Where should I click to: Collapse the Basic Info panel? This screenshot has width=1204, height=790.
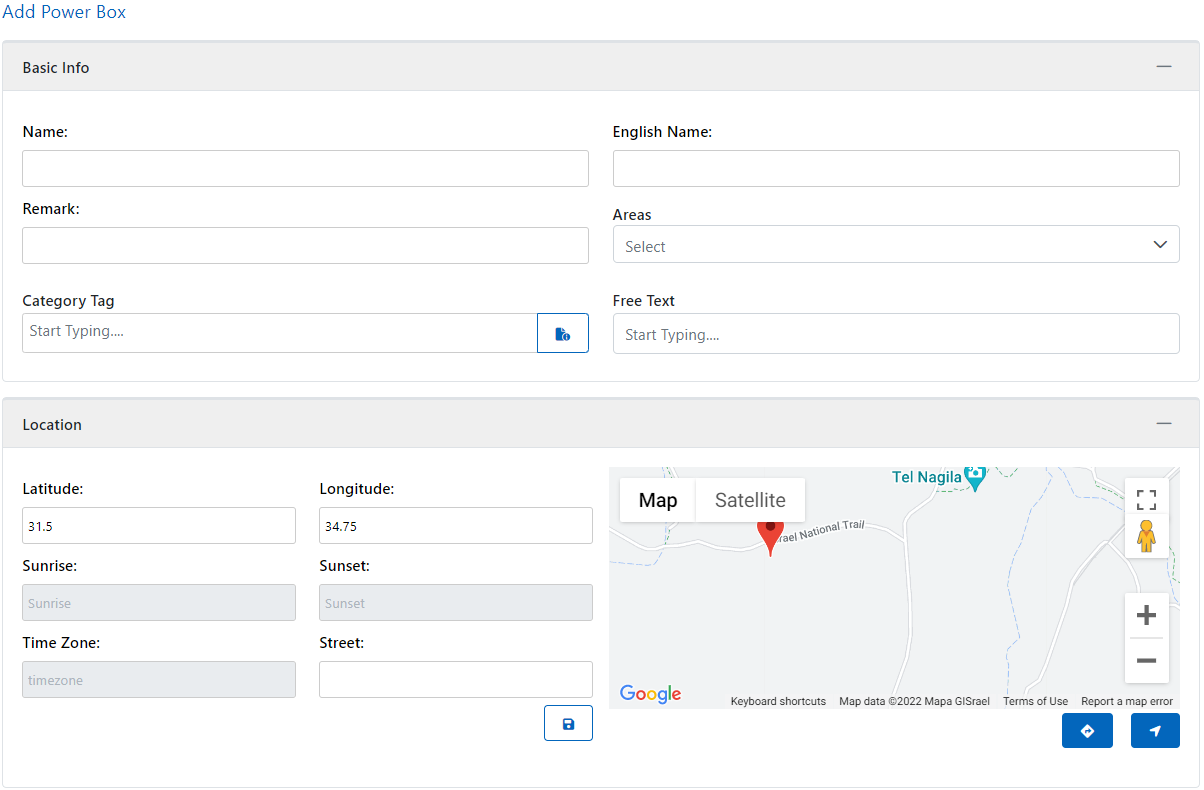click(1163, 66)
